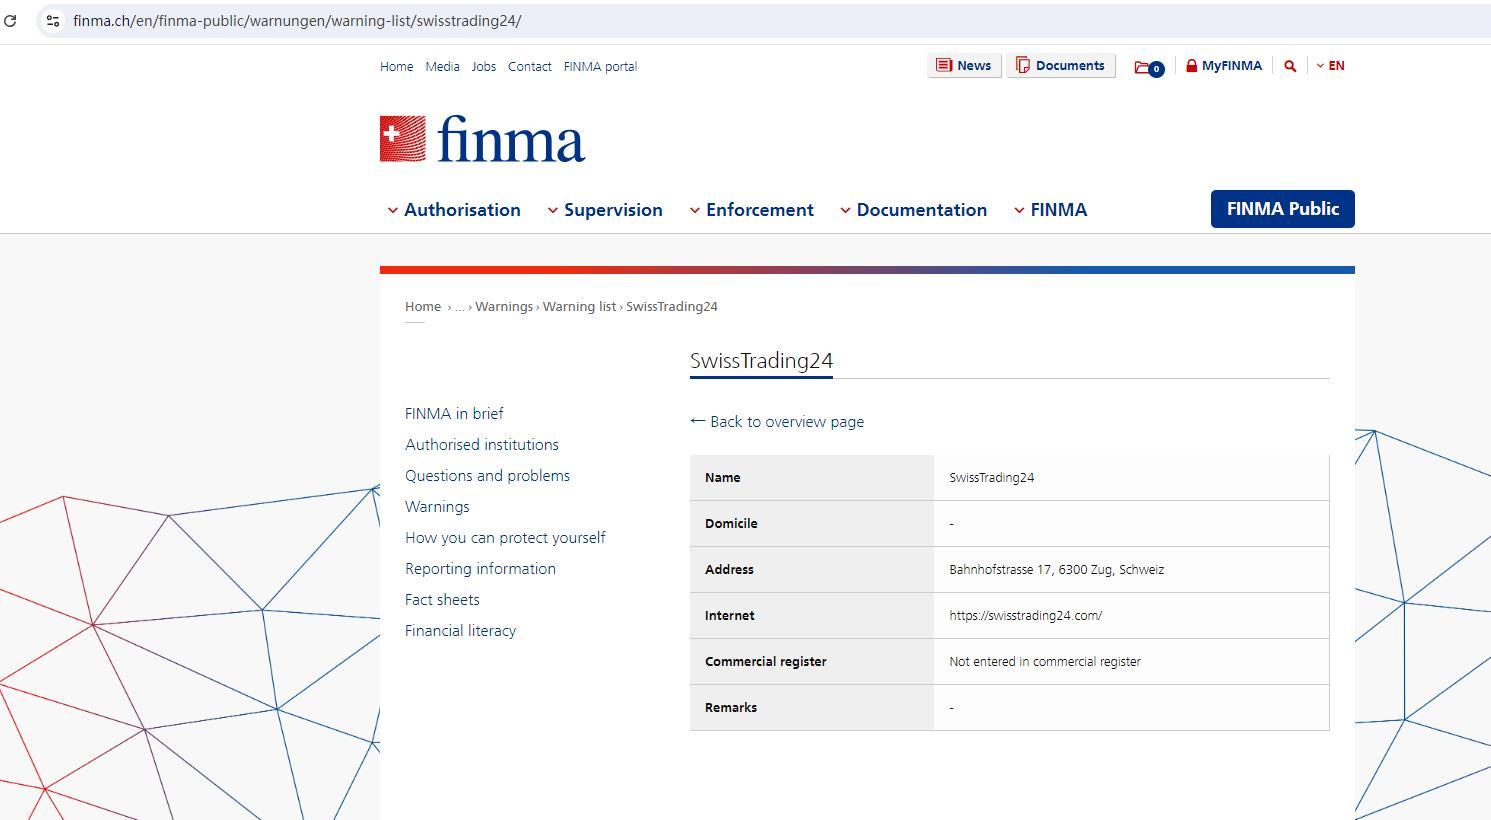
Task: Click the FINMA logo
Action: point(482,139)
